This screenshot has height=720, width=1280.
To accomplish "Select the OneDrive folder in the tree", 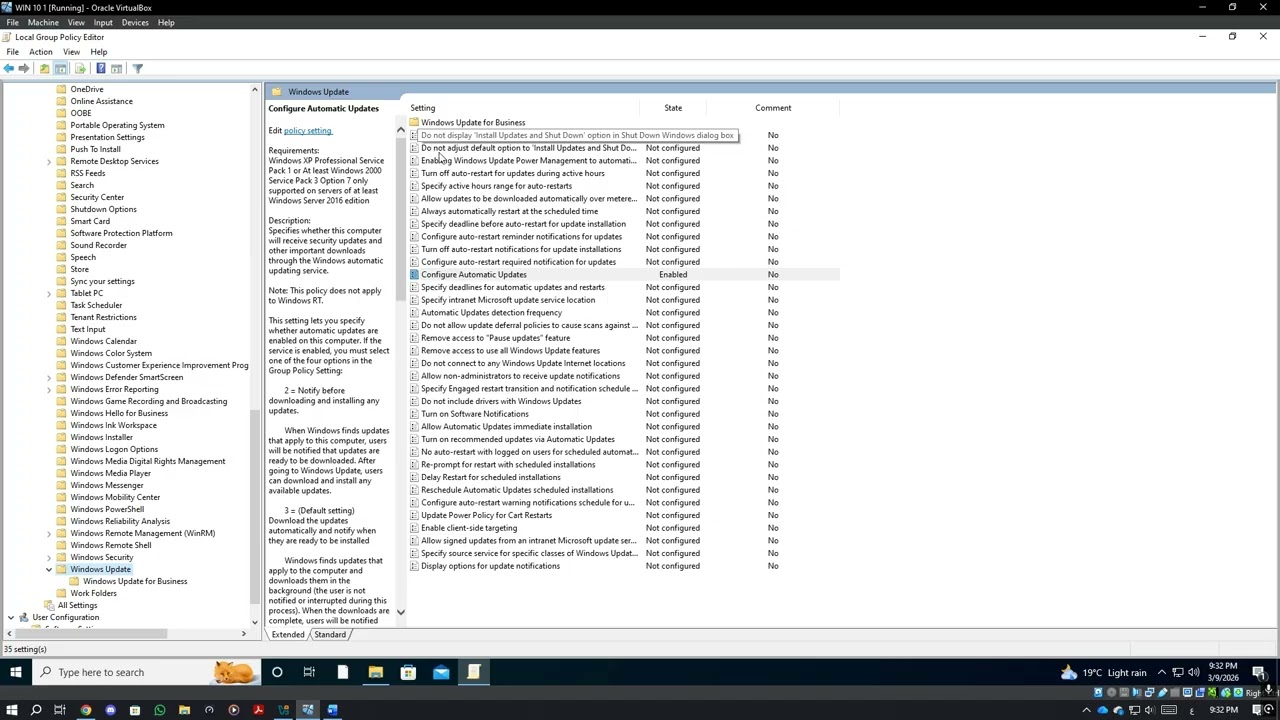I will (x=87, y=89).
